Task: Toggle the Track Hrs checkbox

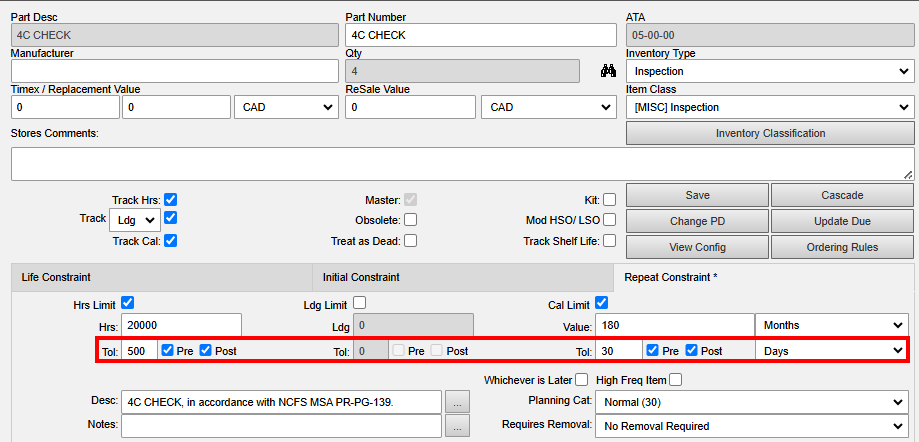Action: pos(171,200)
